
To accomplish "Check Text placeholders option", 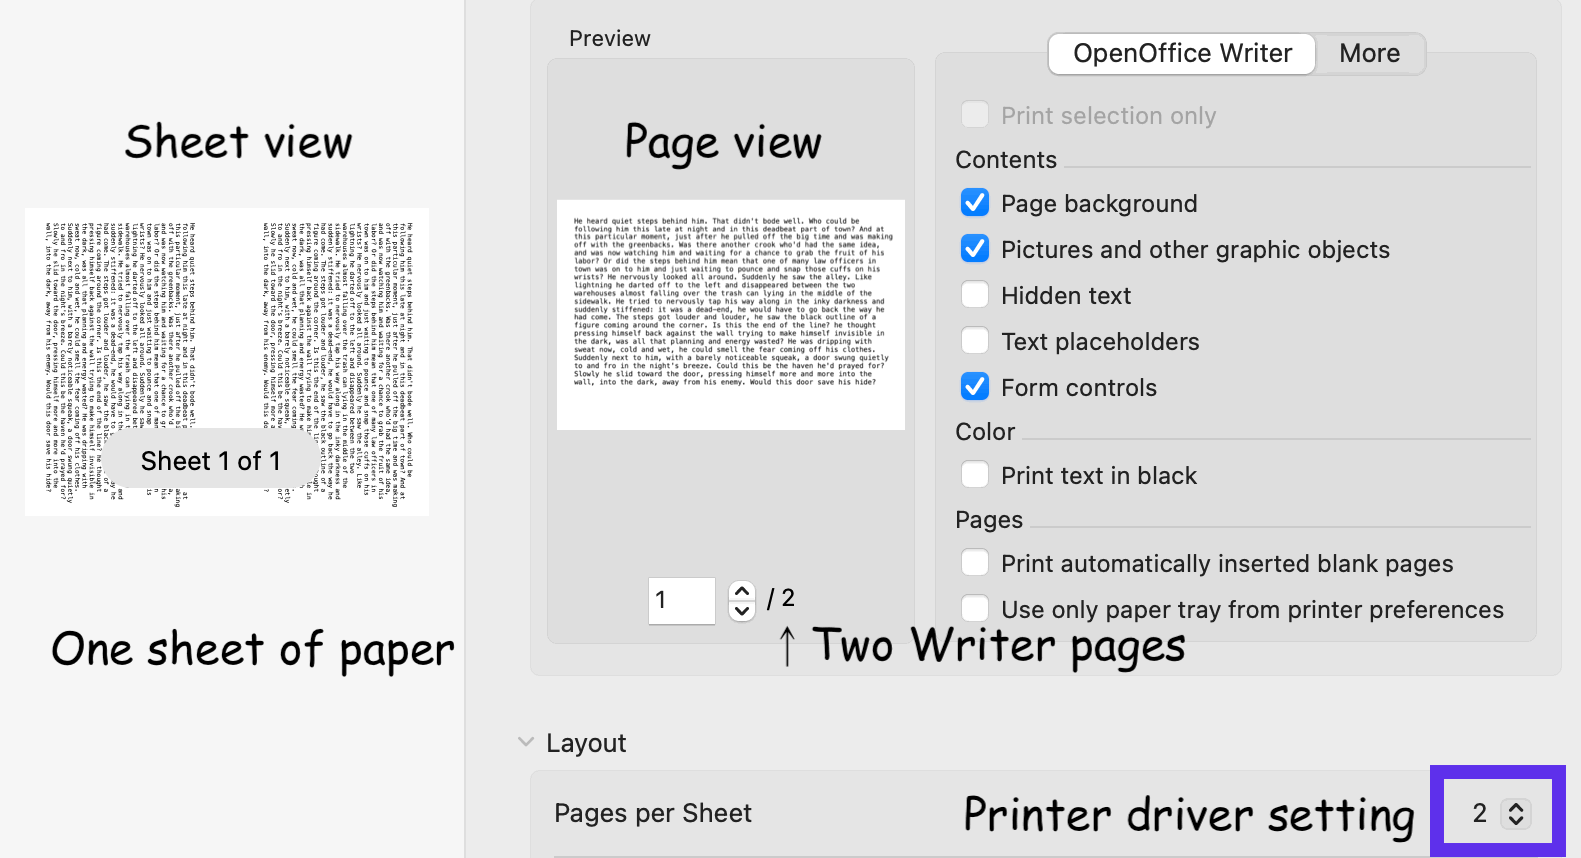I will [x=975, y=341].
